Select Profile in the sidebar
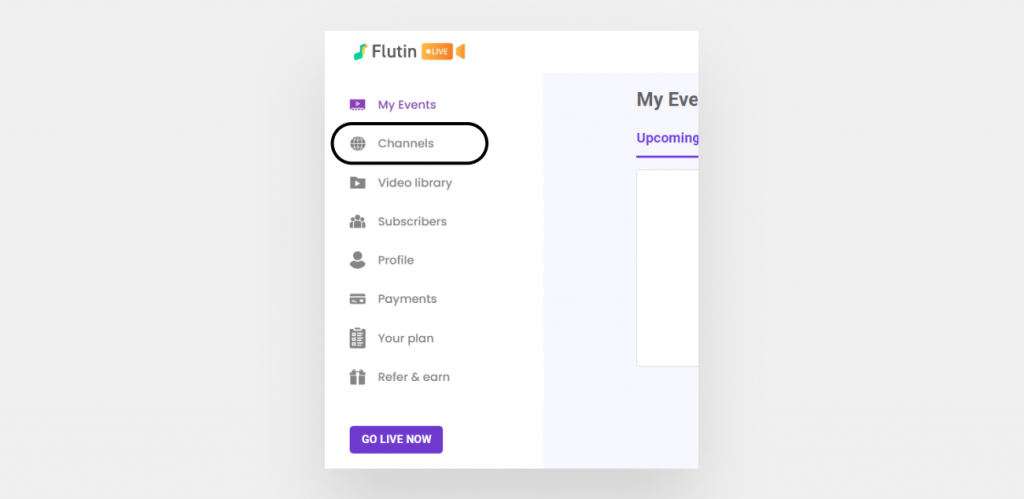This screenshot has width=1024, height=499. [x=396, y=260]
